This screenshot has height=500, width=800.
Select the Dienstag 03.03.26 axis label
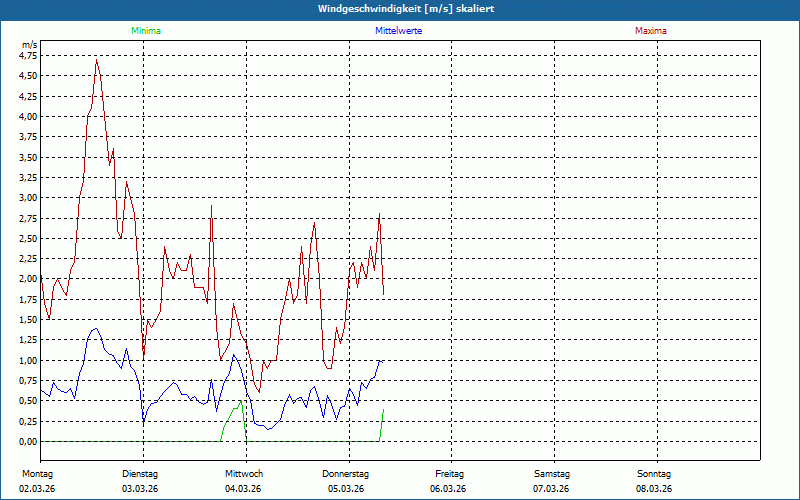(x=140, y=481)
